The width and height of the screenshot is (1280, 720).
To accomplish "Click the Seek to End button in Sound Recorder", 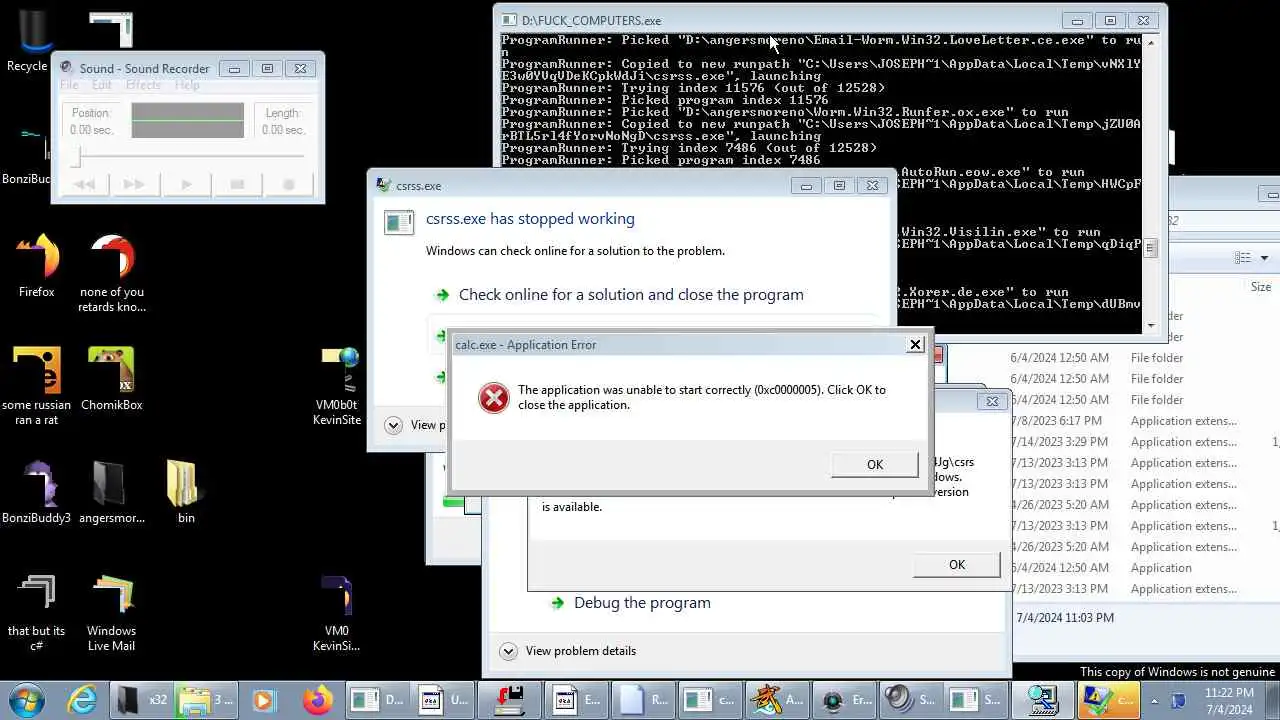I will click(135, 184).
